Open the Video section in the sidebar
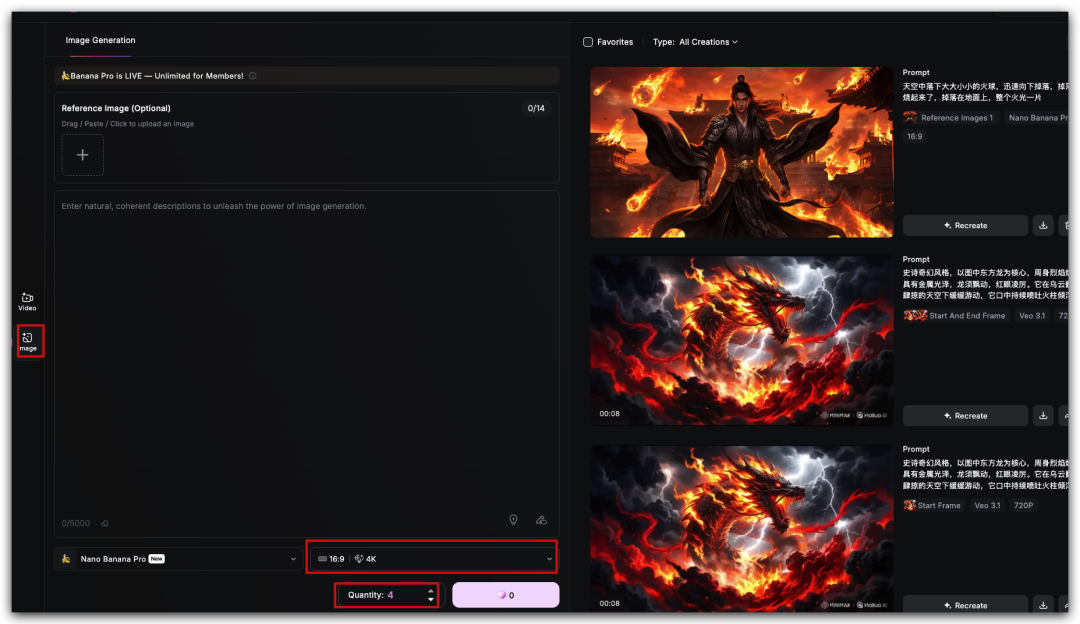 click(28, 302)
